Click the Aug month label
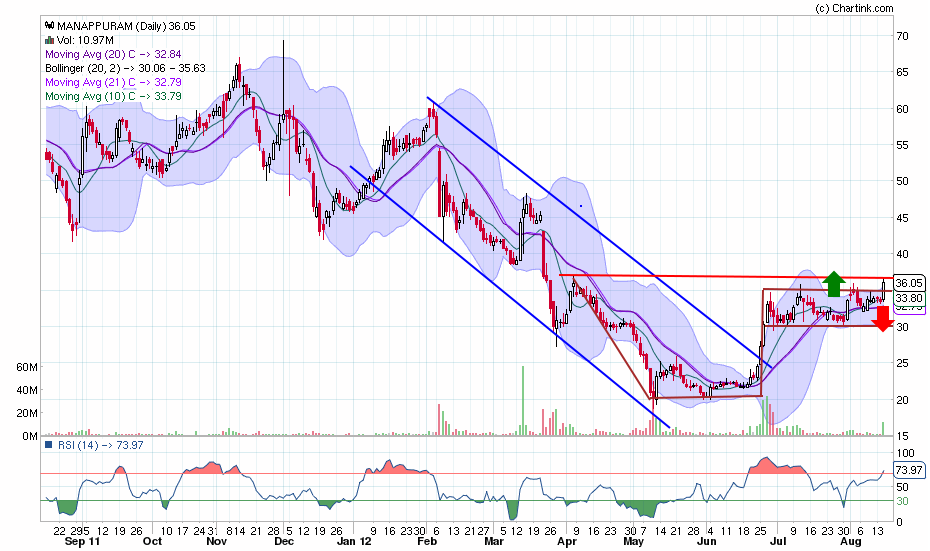 click(851, 542)
